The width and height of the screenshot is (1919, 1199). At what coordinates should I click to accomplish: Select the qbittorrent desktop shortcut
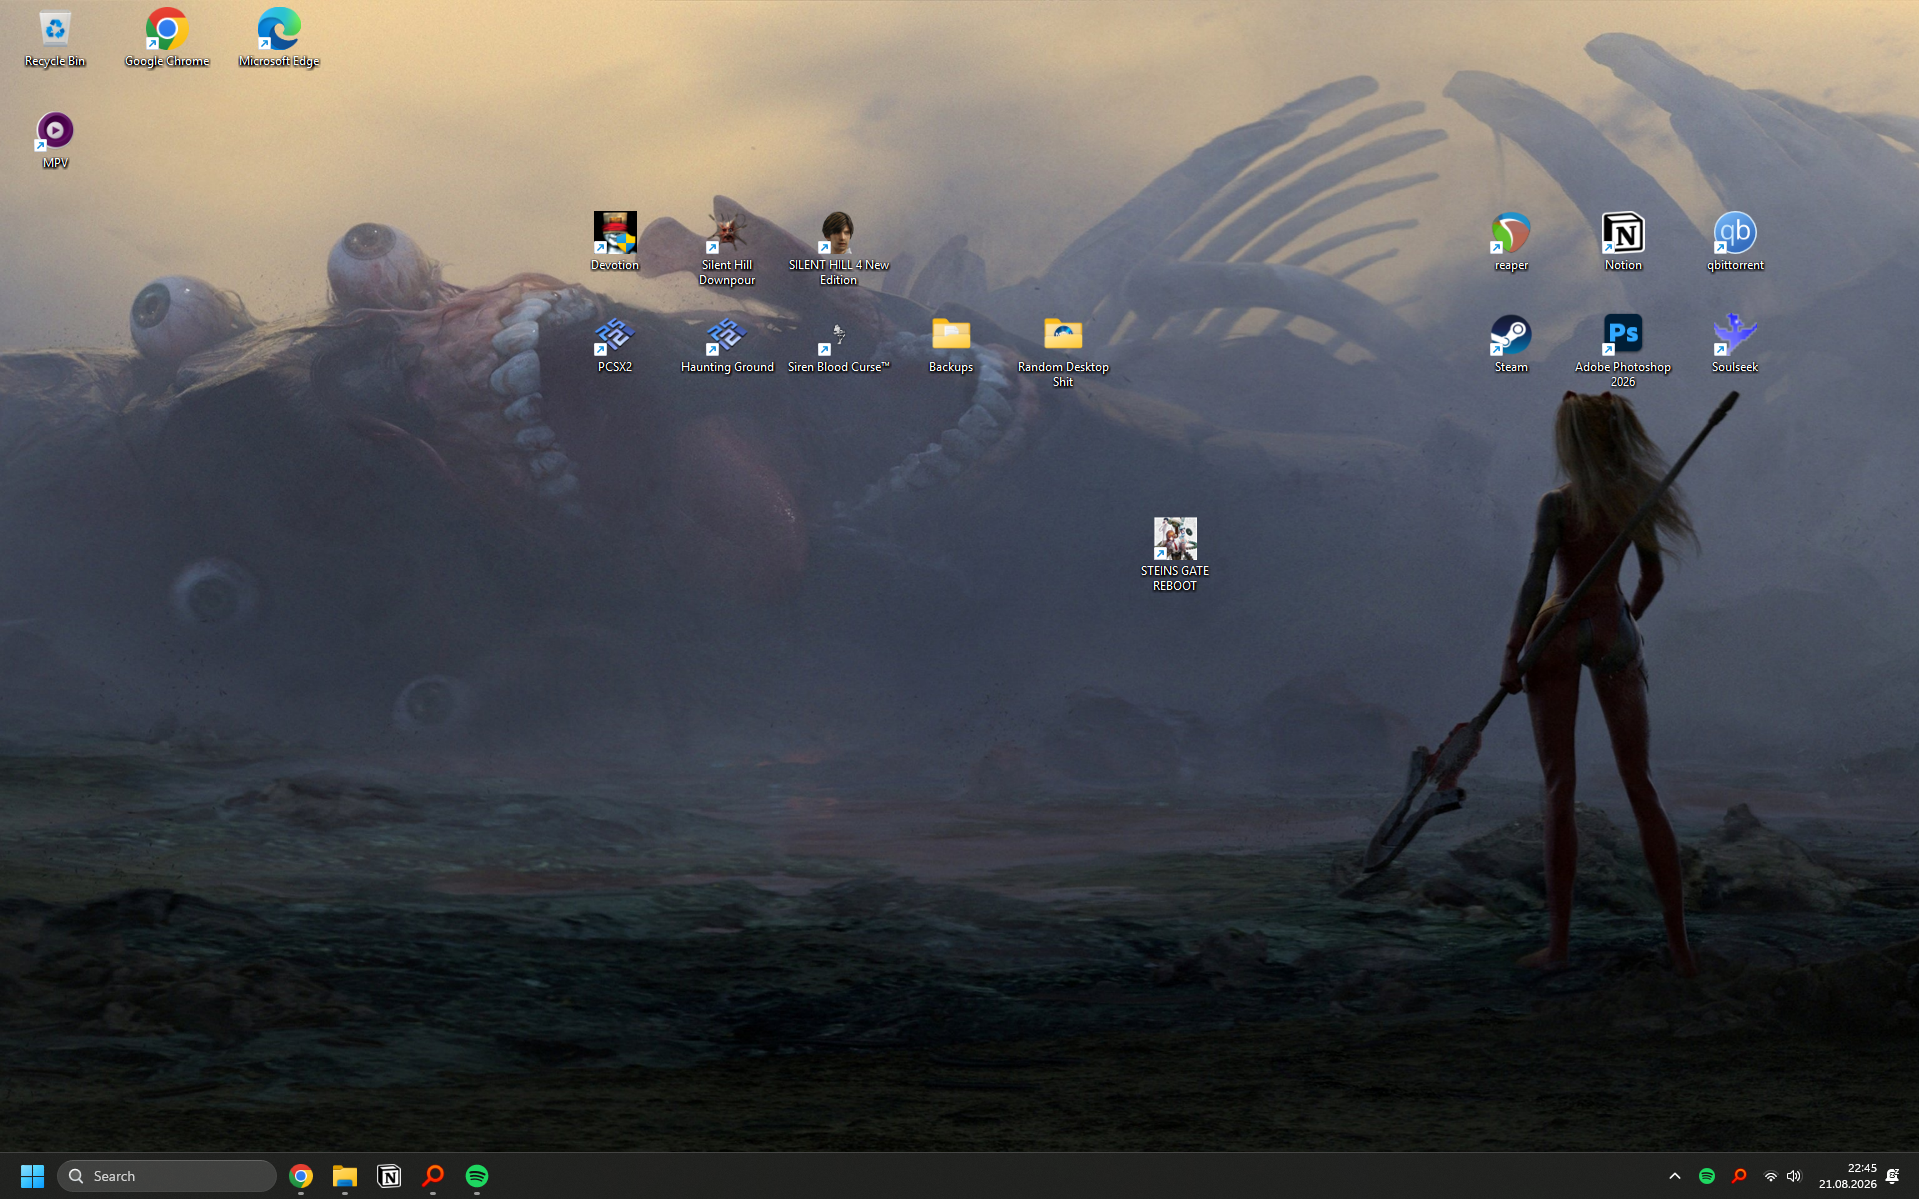1735,243
